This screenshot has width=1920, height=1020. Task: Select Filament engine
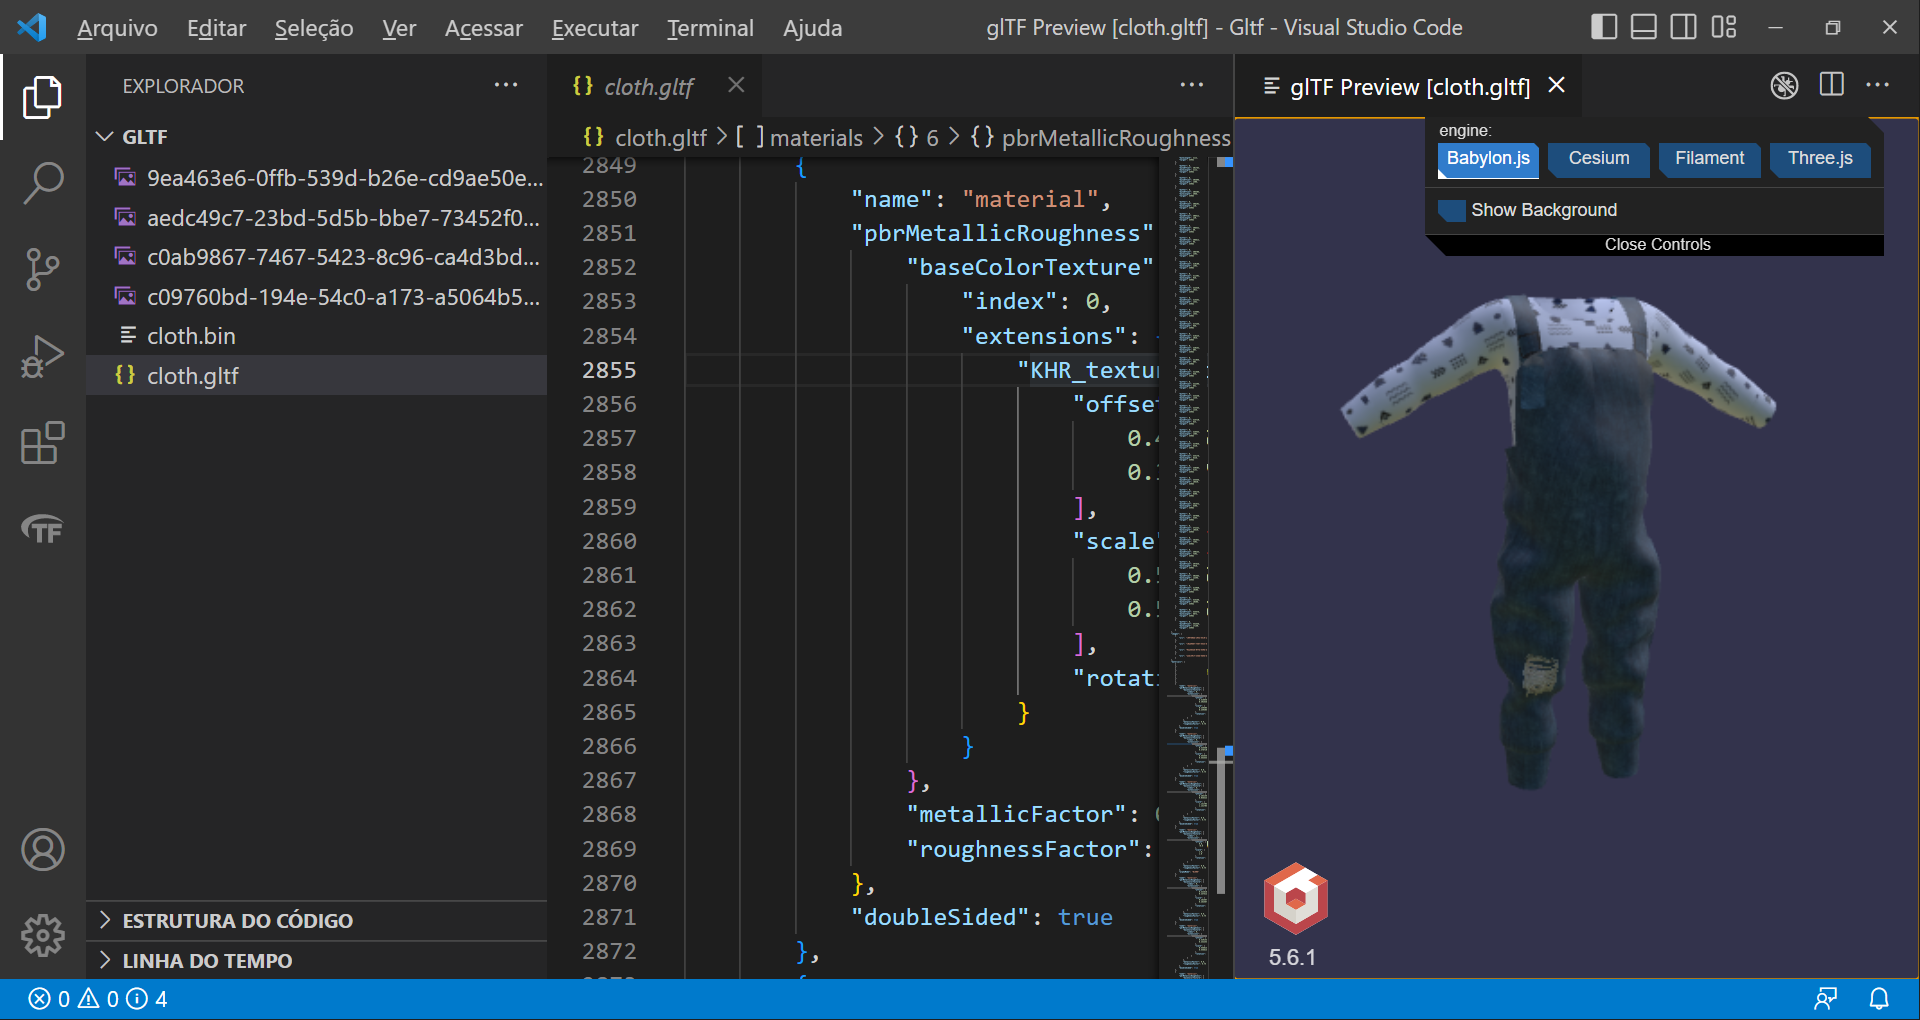(1709, 159)
